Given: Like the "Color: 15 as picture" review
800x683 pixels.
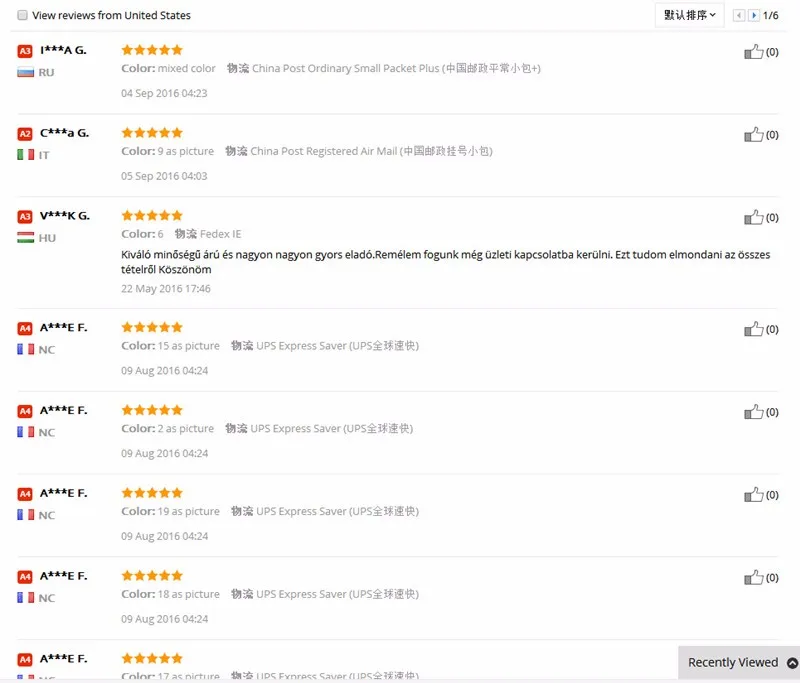Looking at the screenshot, I should click(753, 328).
